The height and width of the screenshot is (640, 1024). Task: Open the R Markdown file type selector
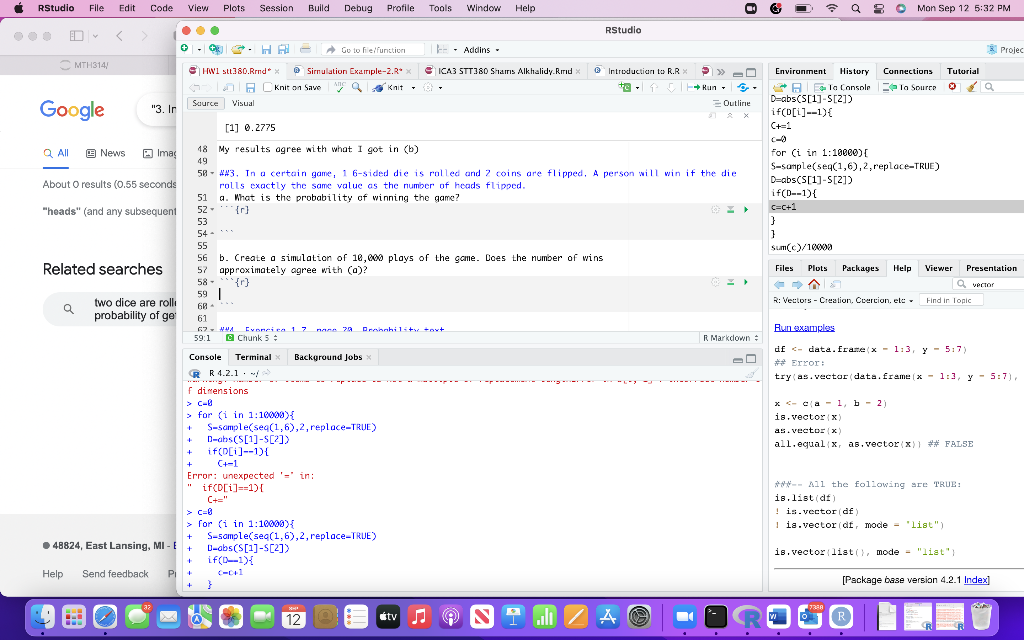tap(730, 338)
